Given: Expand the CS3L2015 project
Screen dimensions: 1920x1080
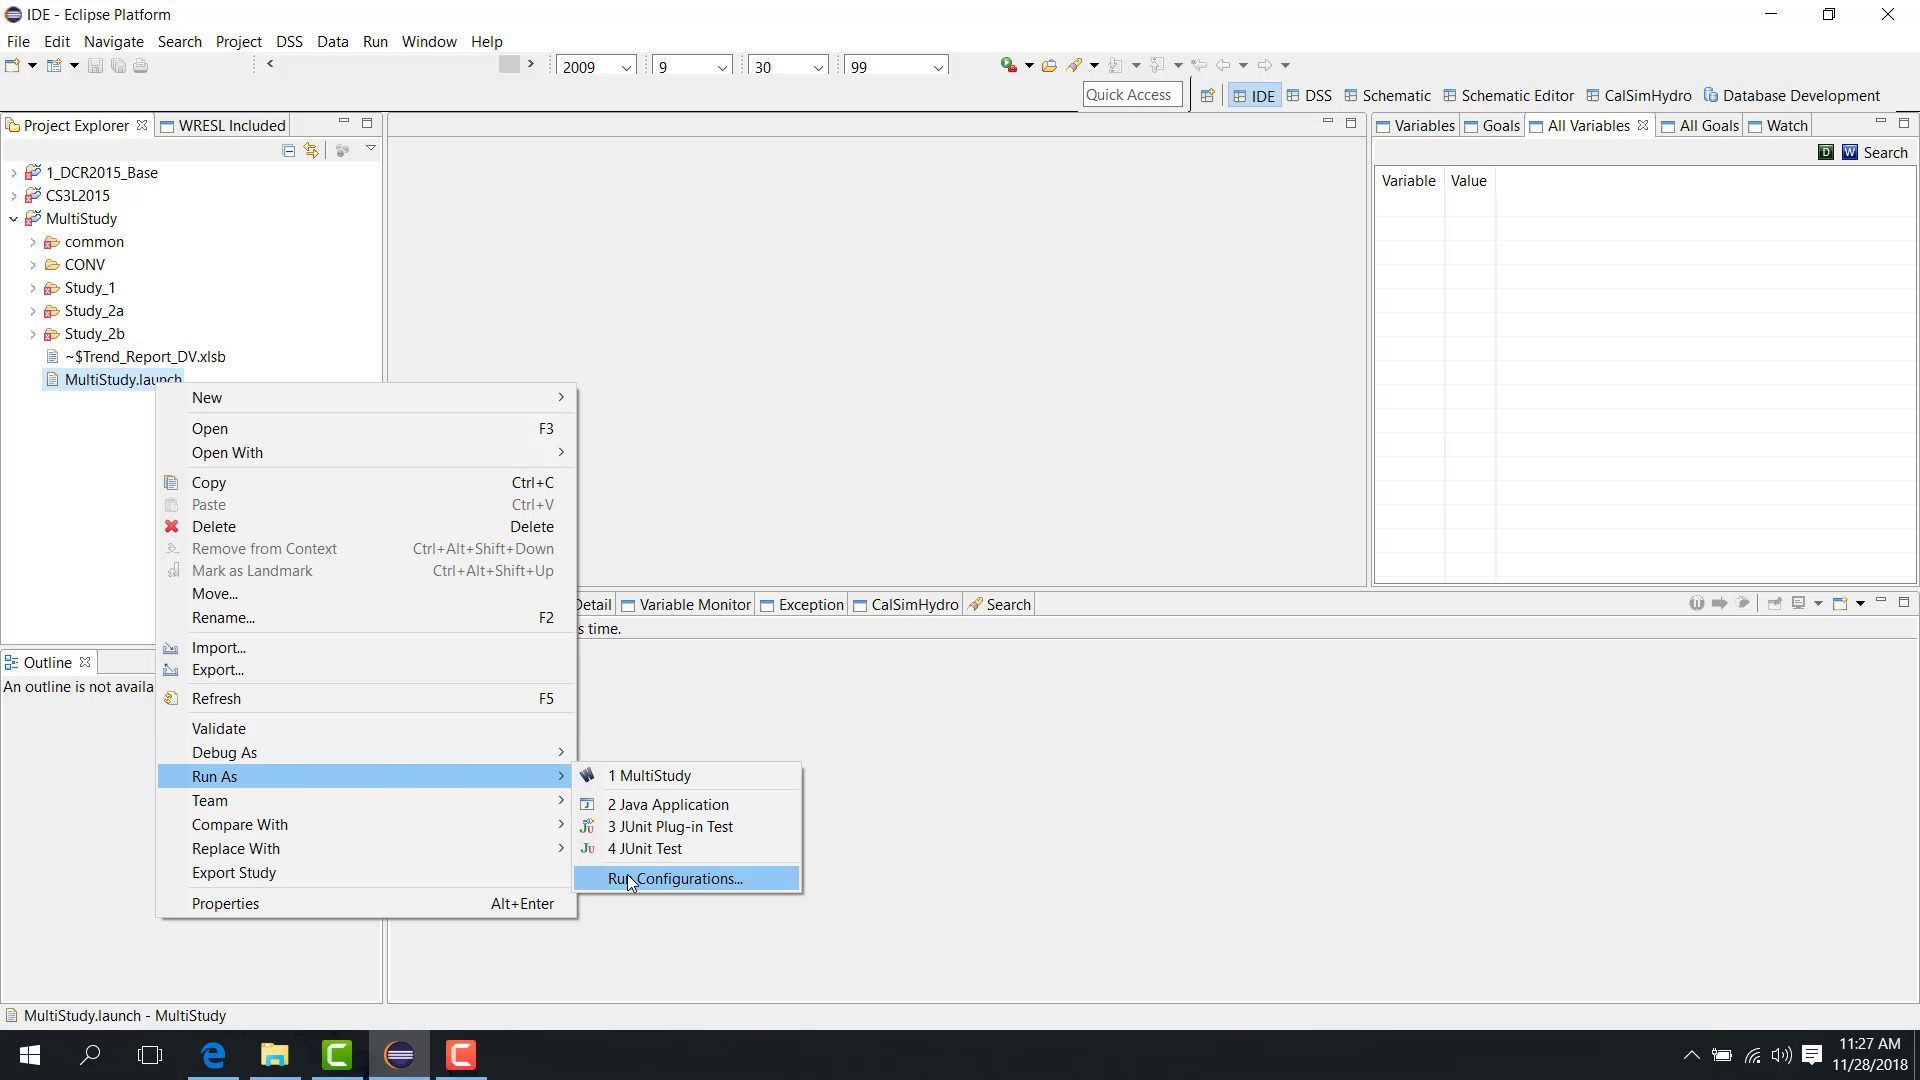Looking at the screenshot, I should click(14, 196).
